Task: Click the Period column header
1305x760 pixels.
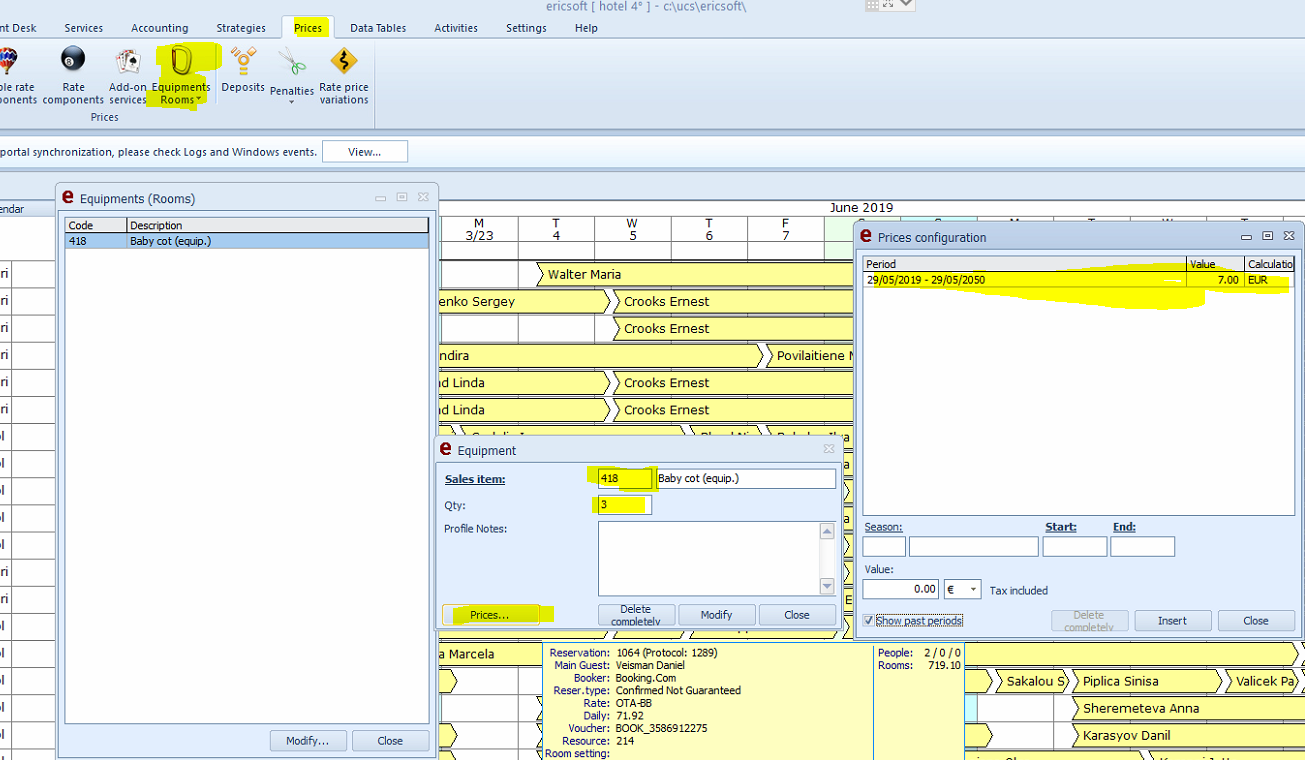Action: [x=1025, y=264]
